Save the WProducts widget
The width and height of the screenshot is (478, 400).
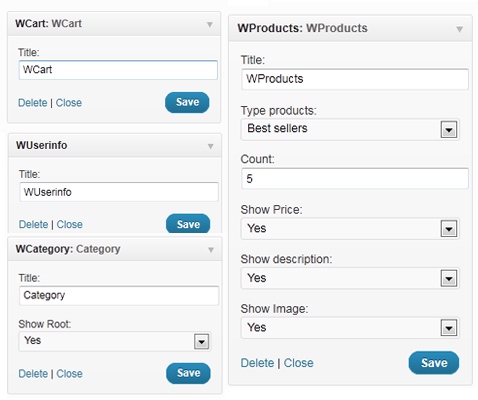(434, 363)
